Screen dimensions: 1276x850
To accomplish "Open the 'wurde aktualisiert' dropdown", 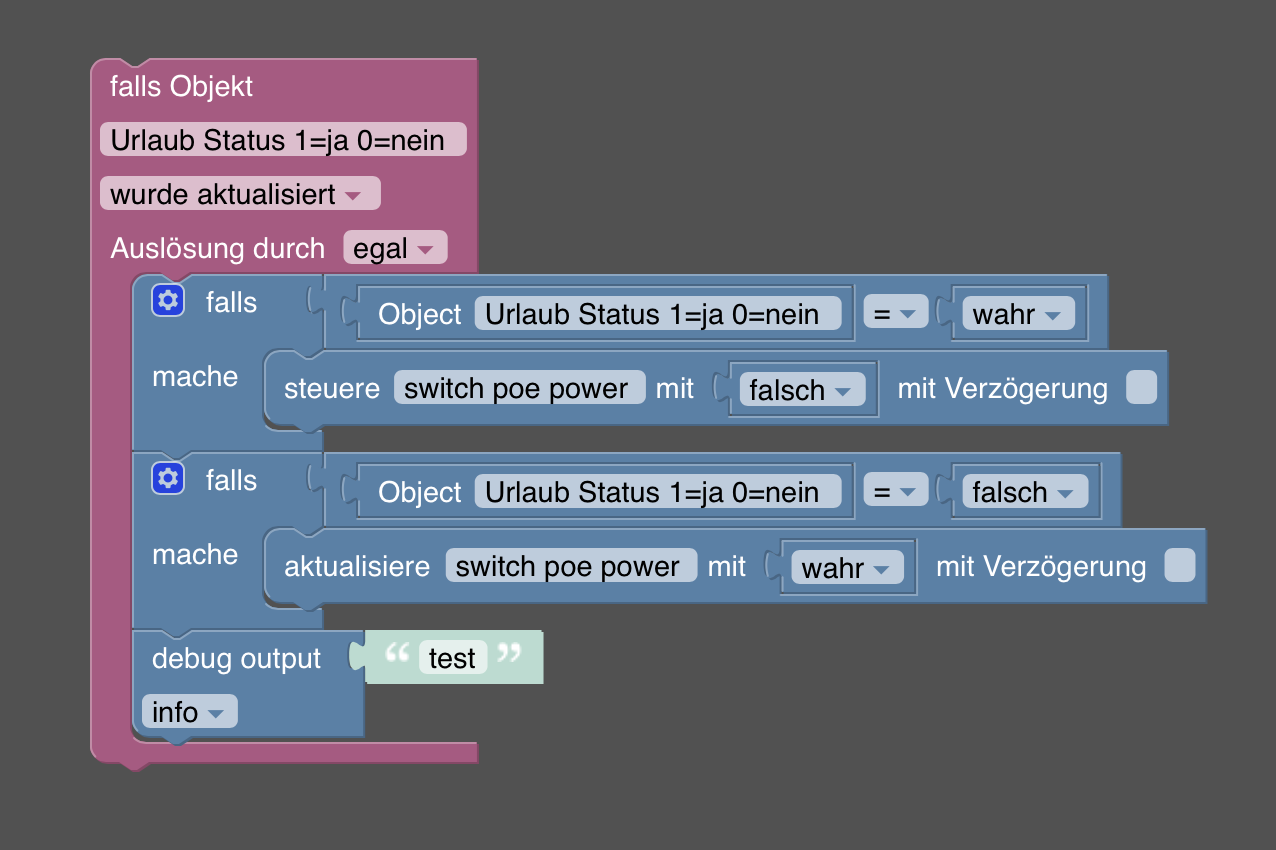I will click(x=239, y=194).
